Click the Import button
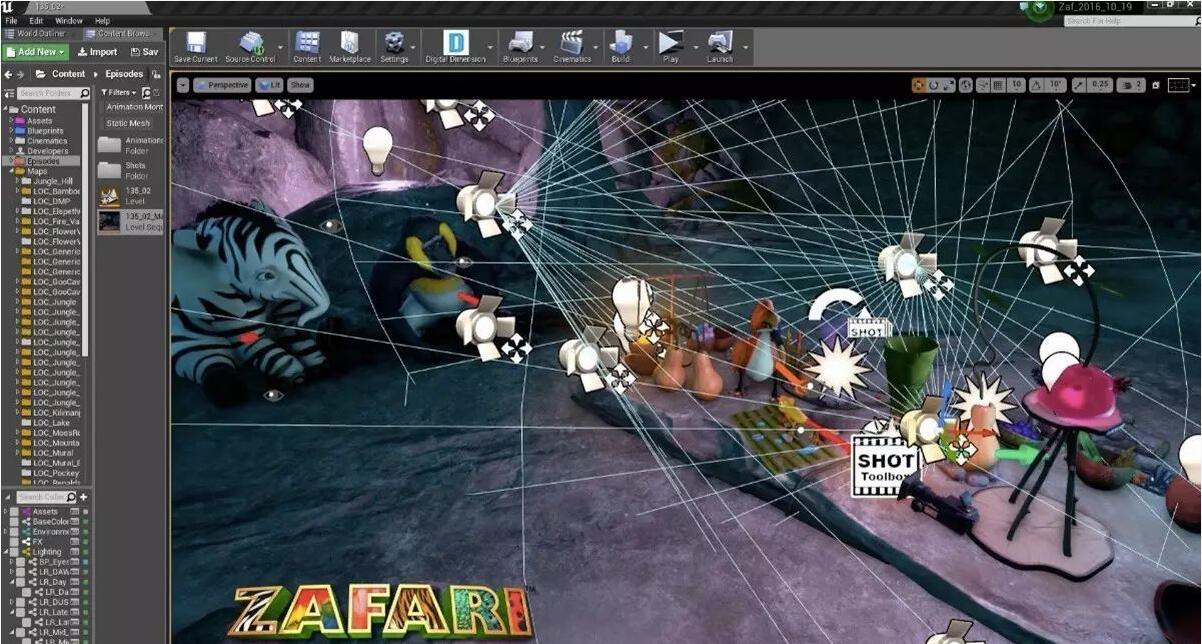The height and width of the screenshot is (644, 1202). [97, 52]
